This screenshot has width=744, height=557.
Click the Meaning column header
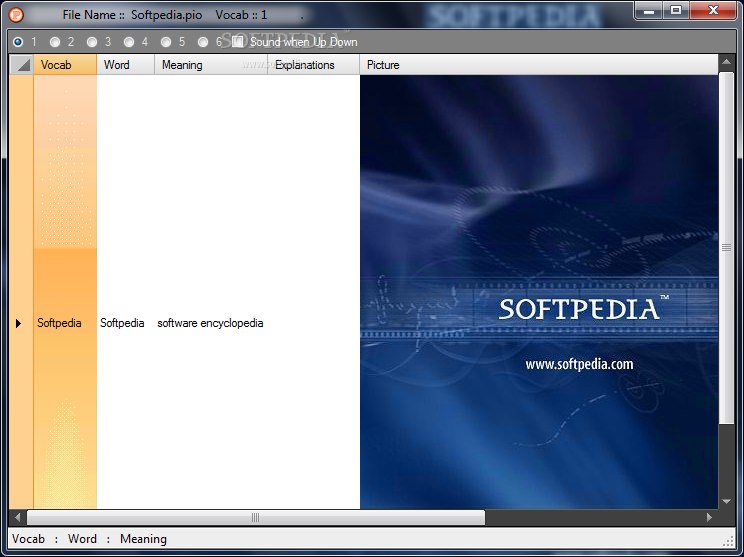click(211, 65)
